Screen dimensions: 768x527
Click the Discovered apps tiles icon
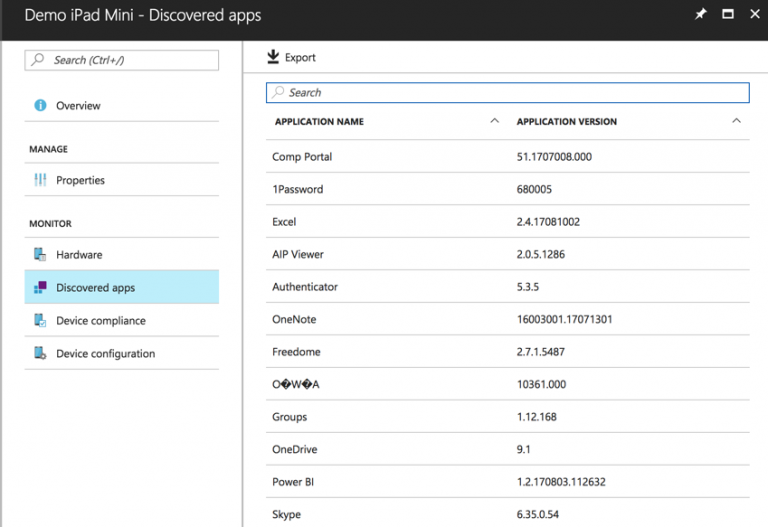[40, 287]
